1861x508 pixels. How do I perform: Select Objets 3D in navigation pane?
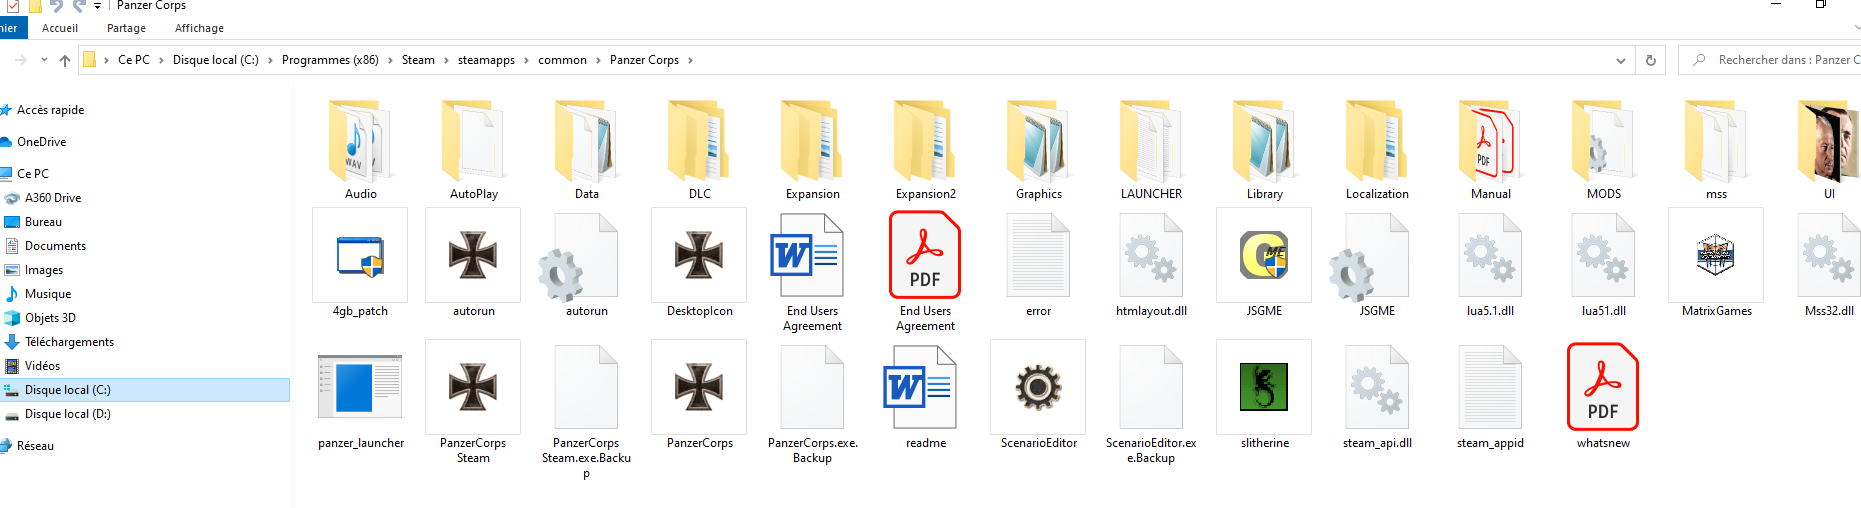(50, 318)
